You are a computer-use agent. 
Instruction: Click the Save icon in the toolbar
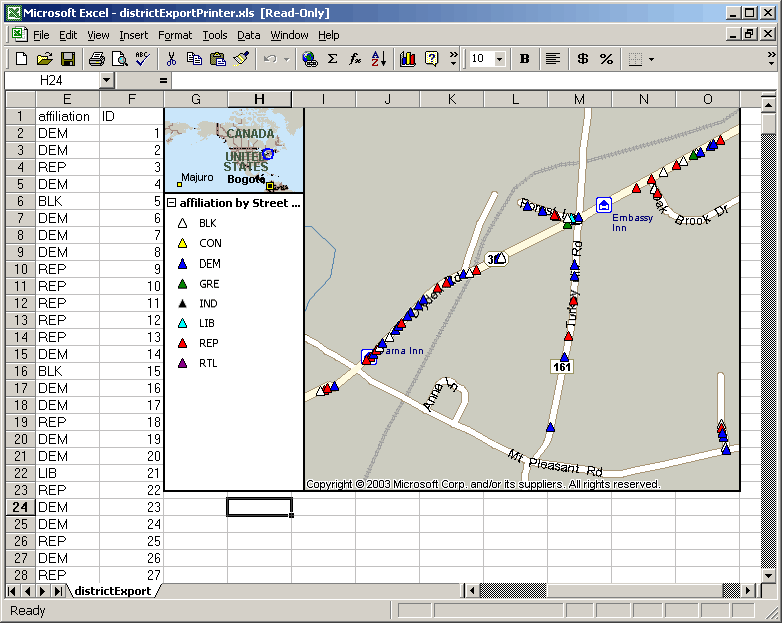point(68,59)
